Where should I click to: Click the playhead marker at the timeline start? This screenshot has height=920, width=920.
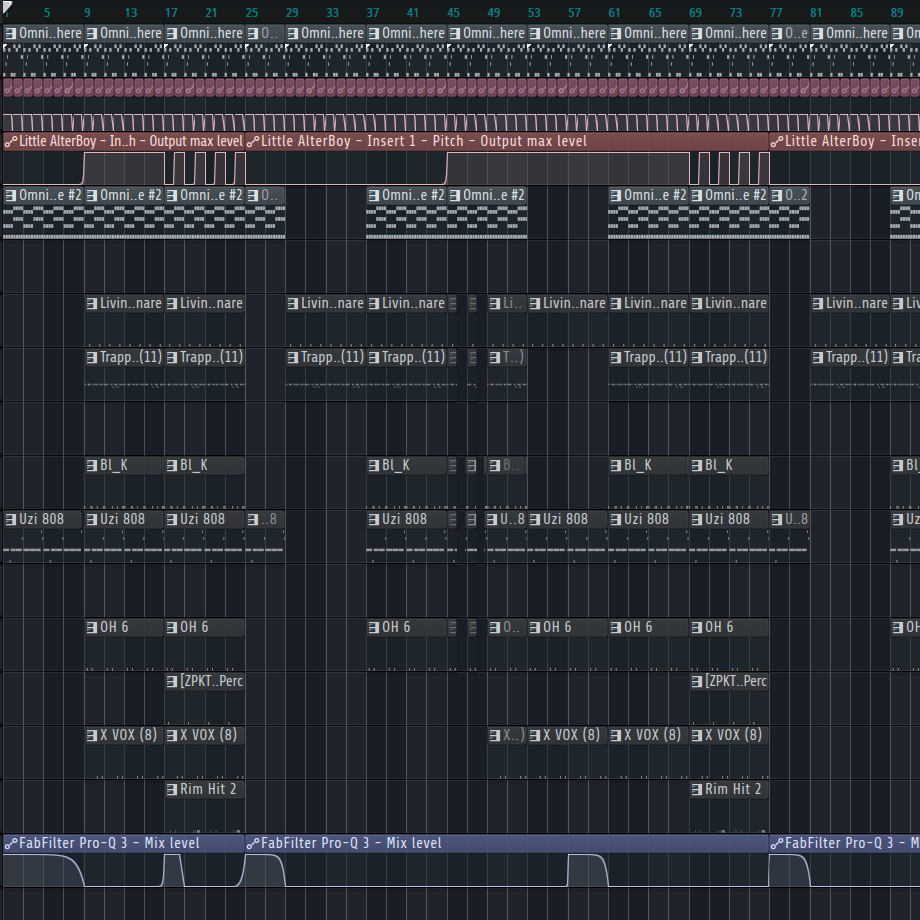(7, 7)
